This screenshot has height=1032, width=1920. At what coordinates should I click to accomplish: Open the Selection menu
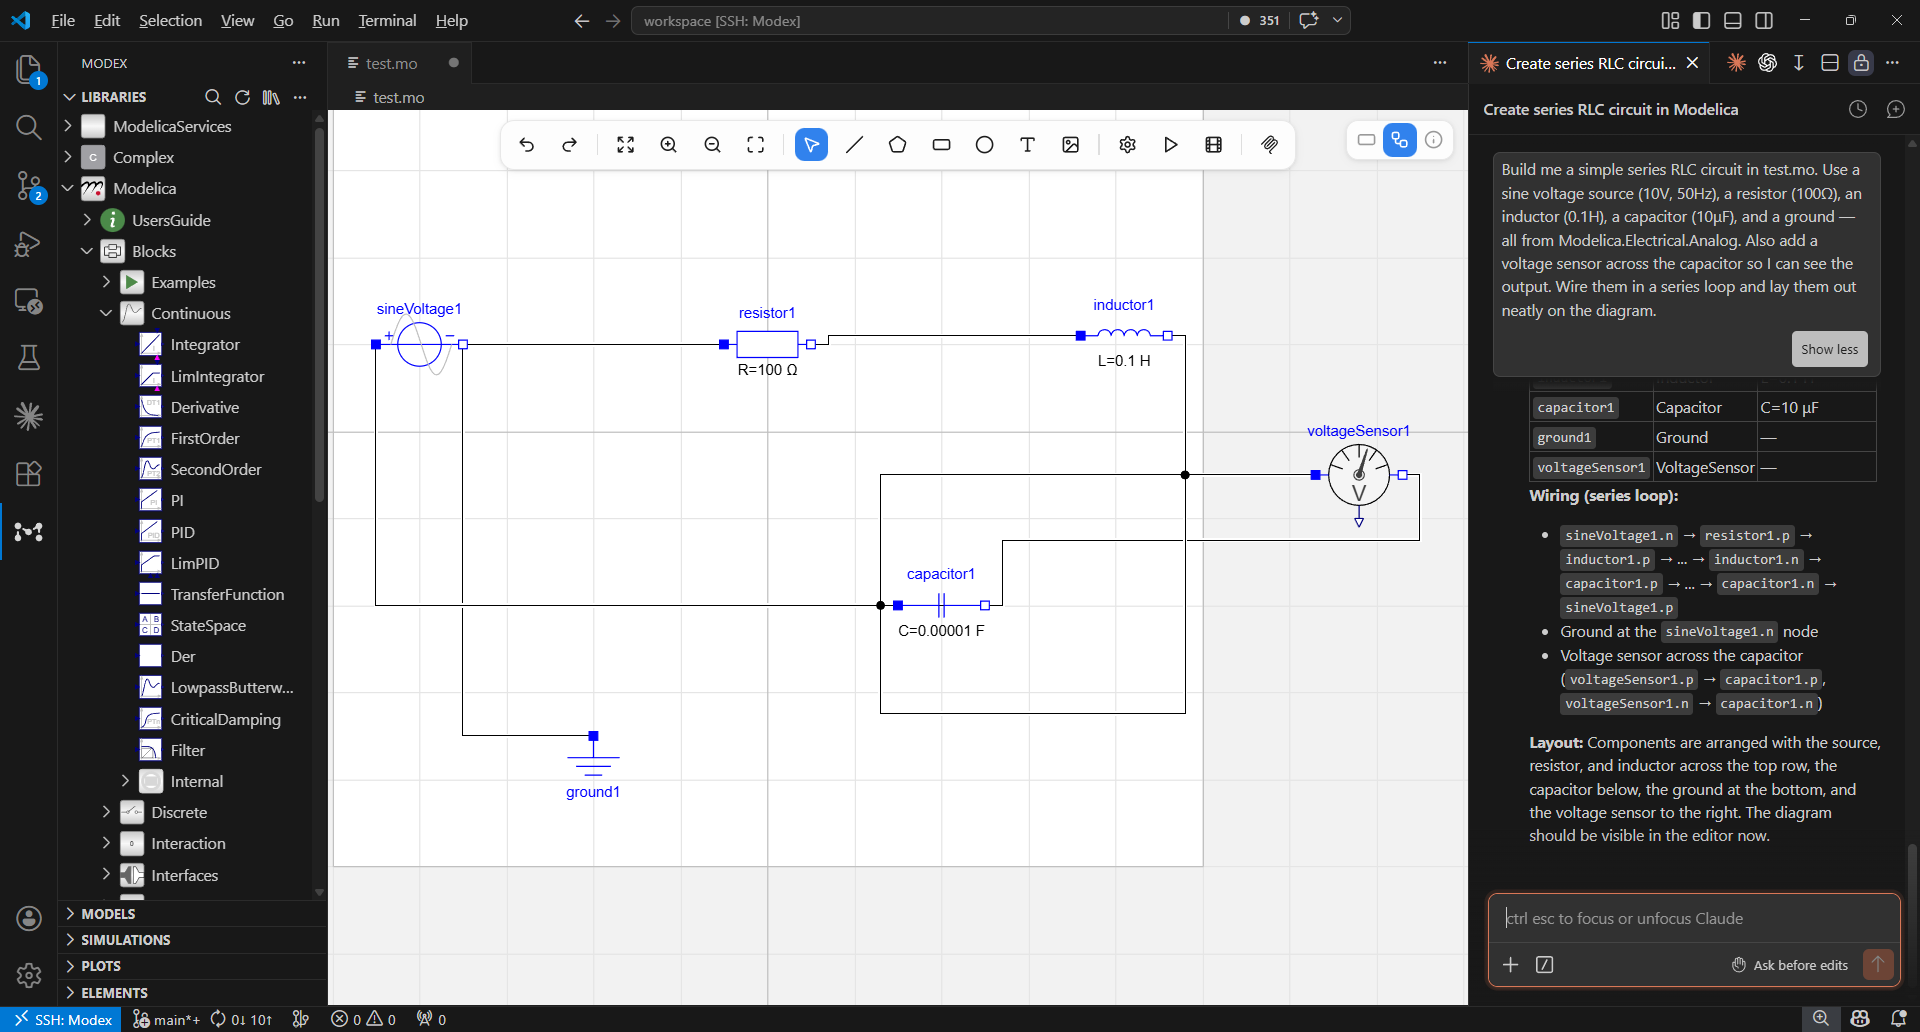pyautogui.click(x=169, y=20)
